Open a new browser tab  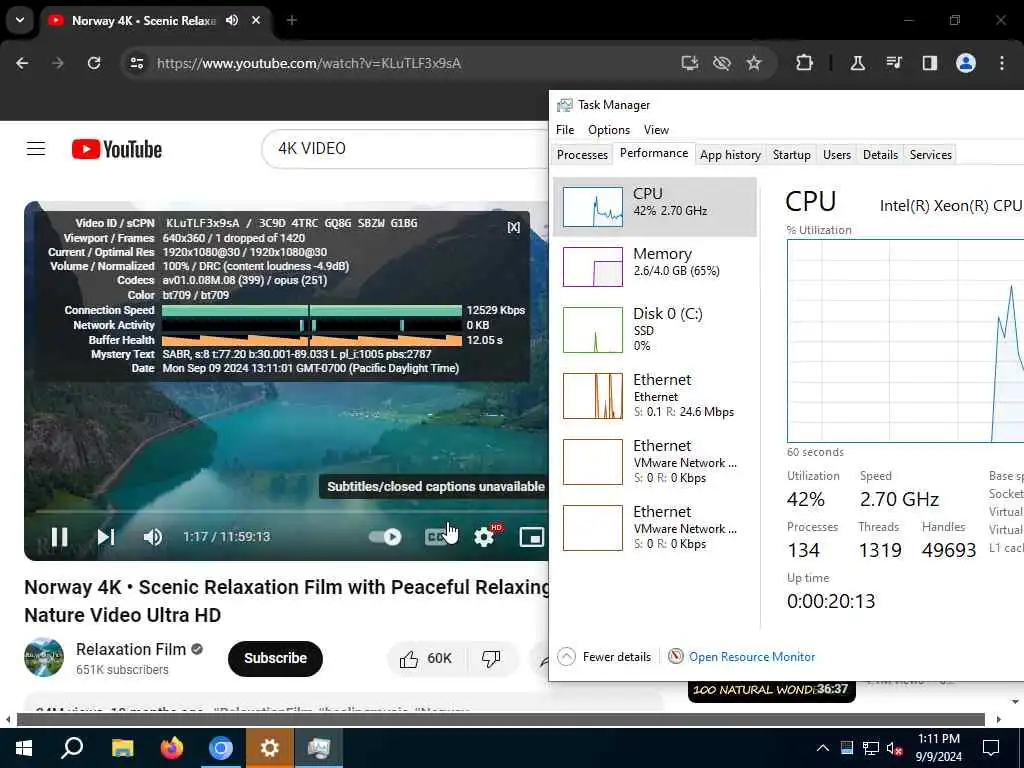292,20
